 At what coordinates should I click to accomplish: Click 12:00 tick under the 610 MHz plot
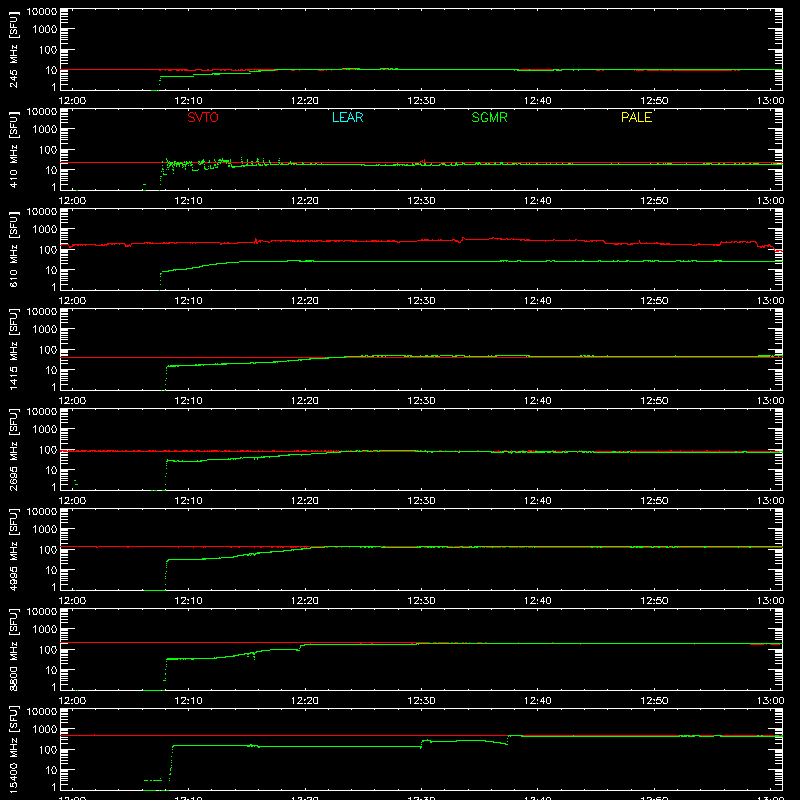pos(72,301)
